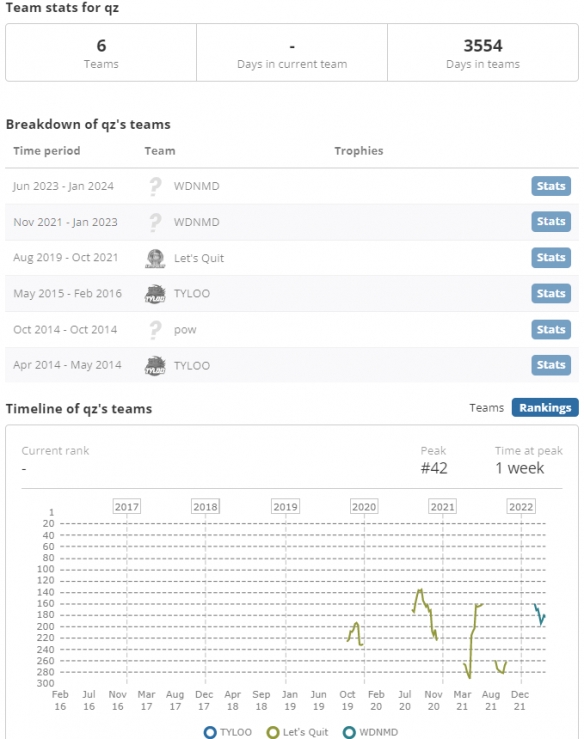Click question-mark logo beside pow team

[x=155, y=330]
